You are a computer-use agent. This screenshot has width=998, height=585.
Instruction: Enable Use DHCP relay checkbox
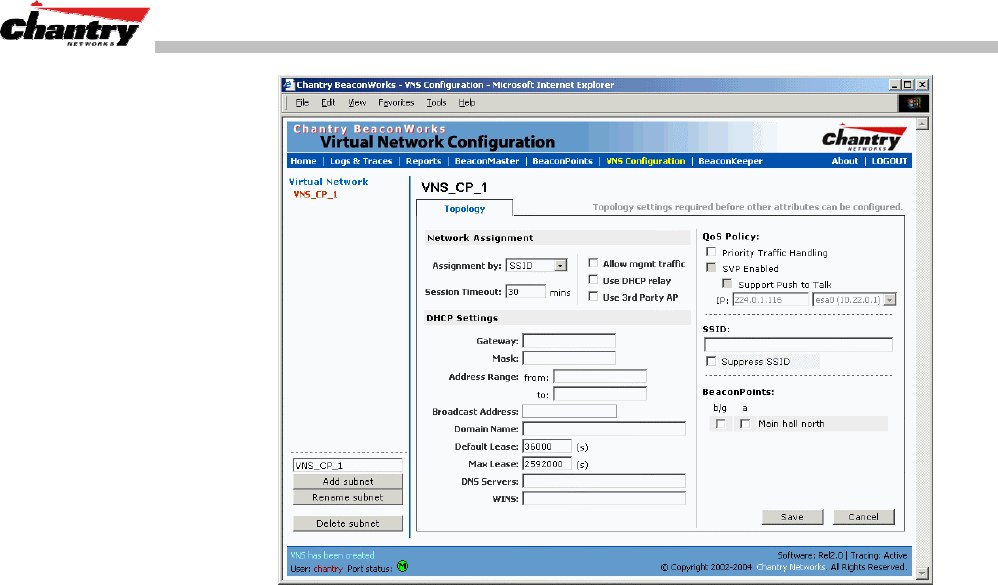[593, 279]
